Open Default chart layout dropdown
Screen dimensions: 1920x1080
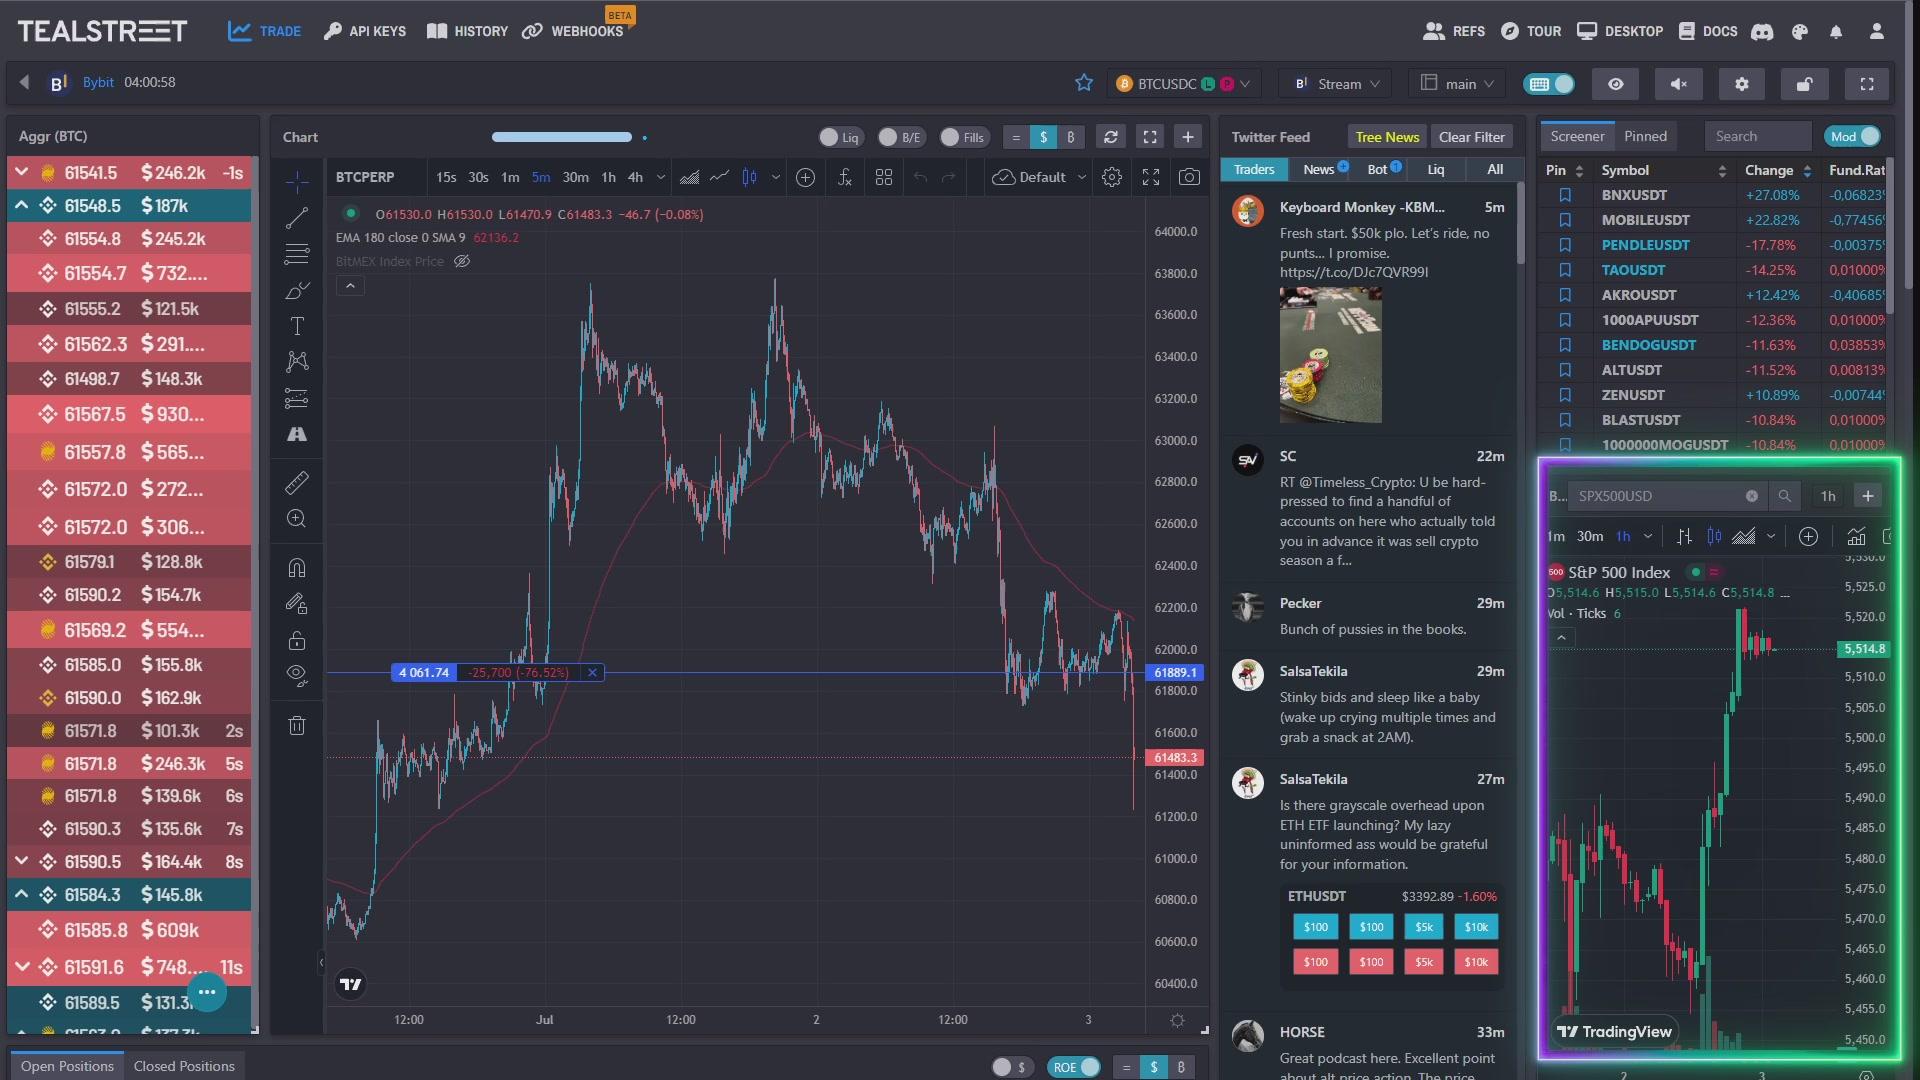click(1040, 177)
